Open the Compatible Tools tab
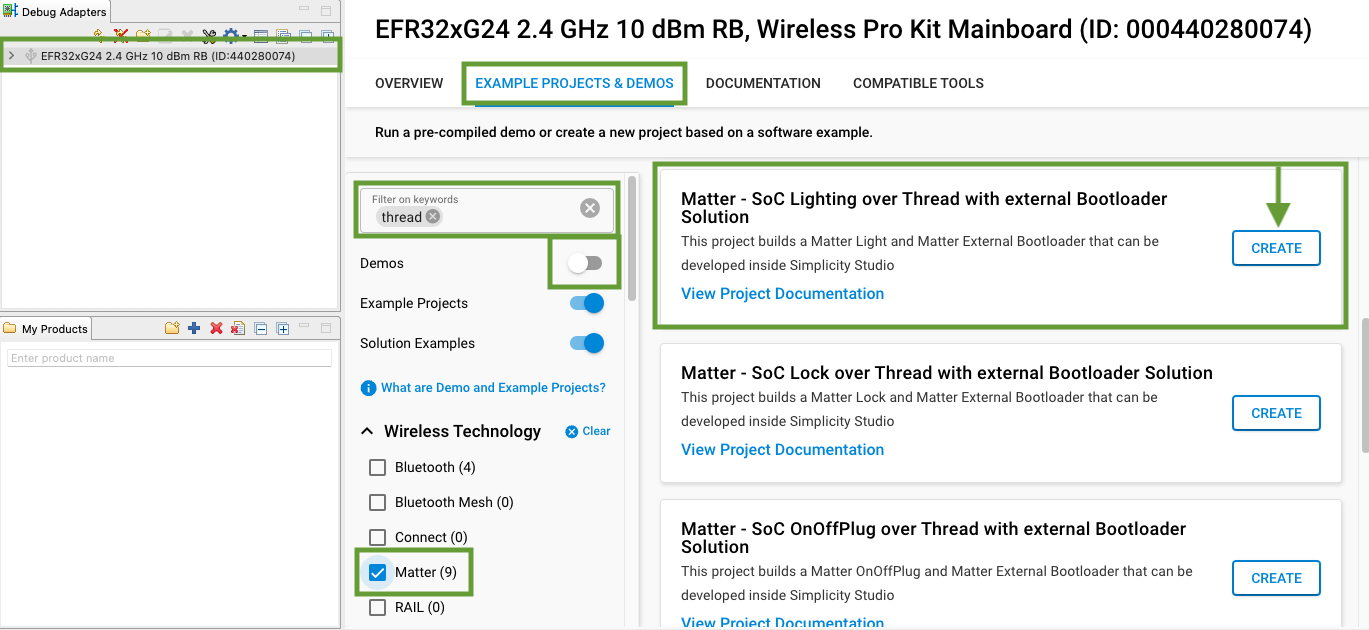 click(918, 83)
